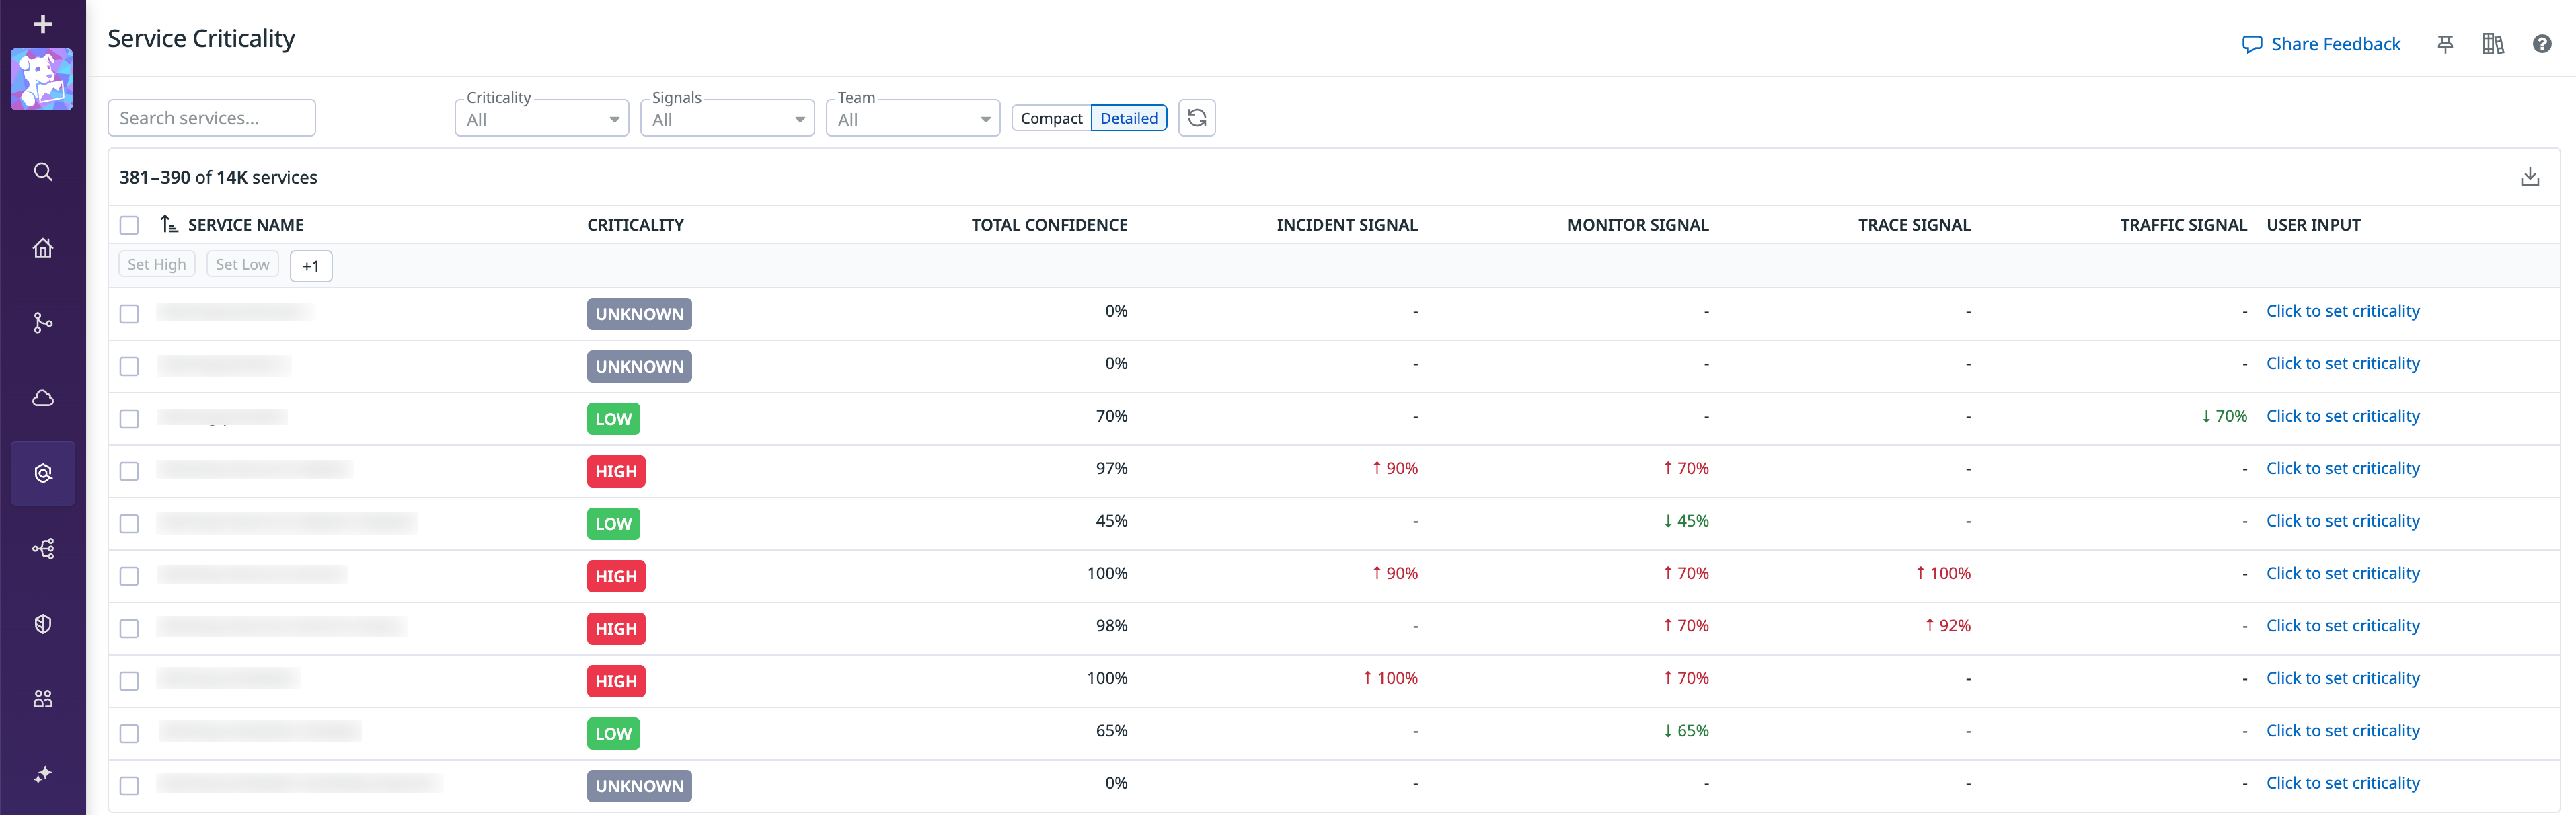This screenshot has width=2576, height=815.
Task: Open the sparkle icon in the sidebar
Action: coord(42,774)
